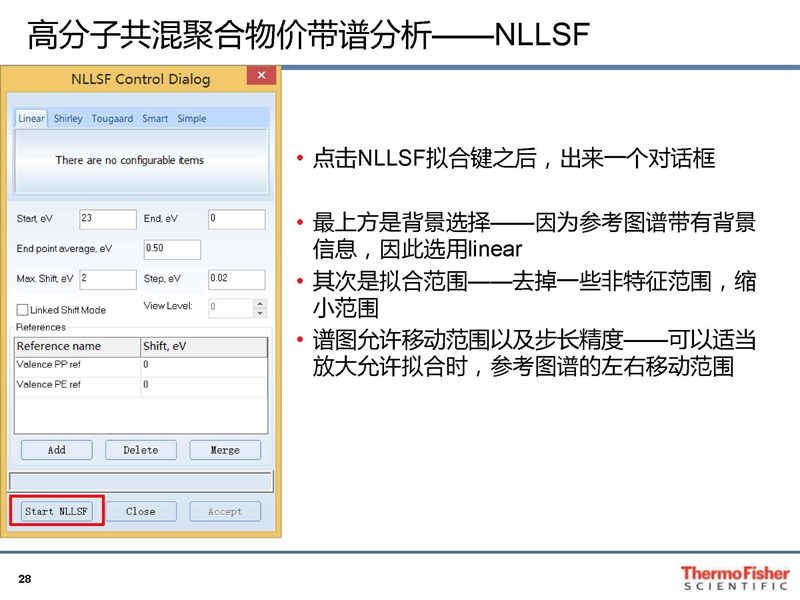
Task: Select the Linear background tab
Action: (x=31, y=118)
